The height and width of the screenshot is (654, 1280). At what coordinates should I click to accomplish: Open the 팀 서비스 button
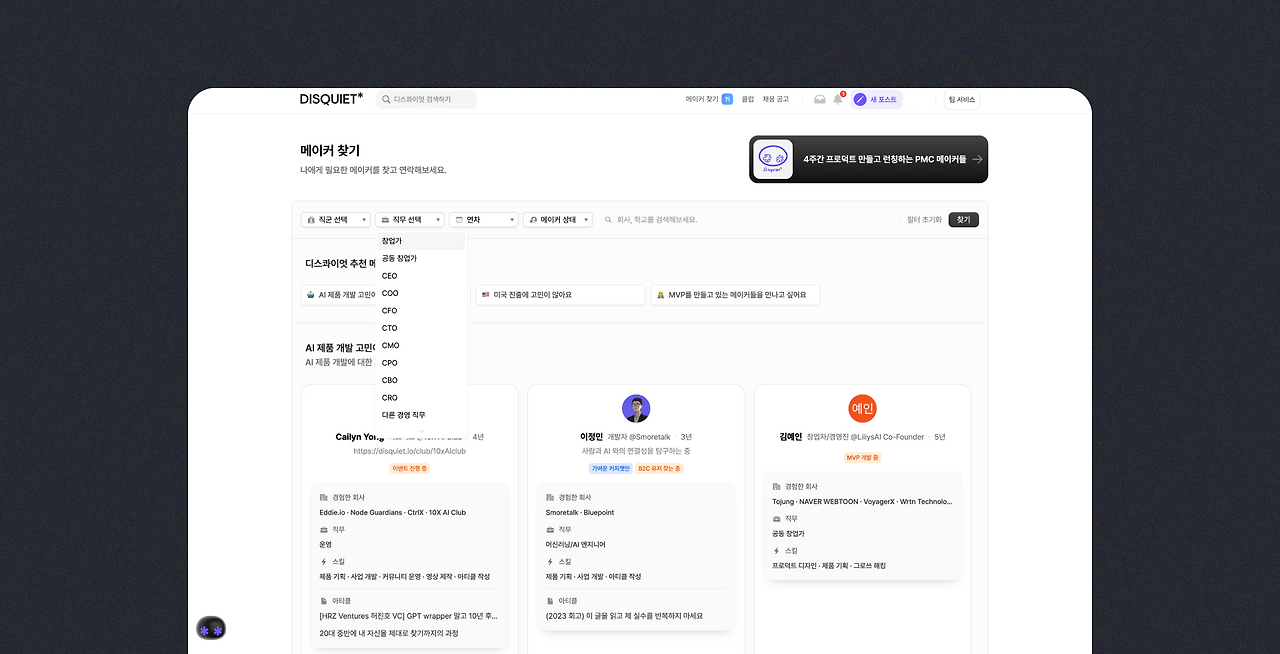tap(962, 100)
